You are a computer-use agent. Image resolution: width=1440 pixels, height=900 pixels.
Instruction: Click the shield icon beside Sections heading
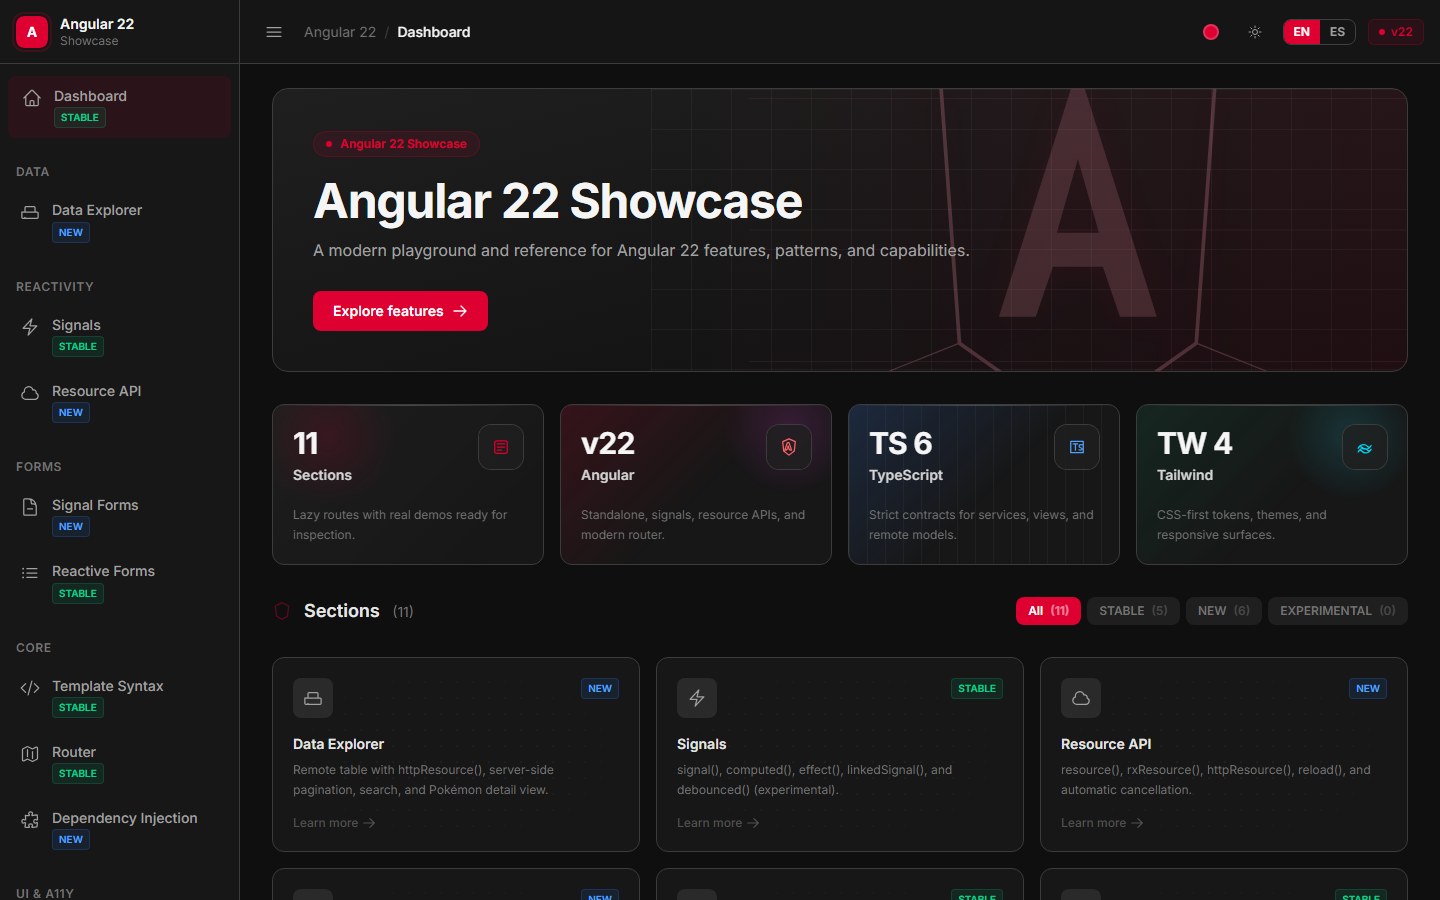click(x=282, y=611)
